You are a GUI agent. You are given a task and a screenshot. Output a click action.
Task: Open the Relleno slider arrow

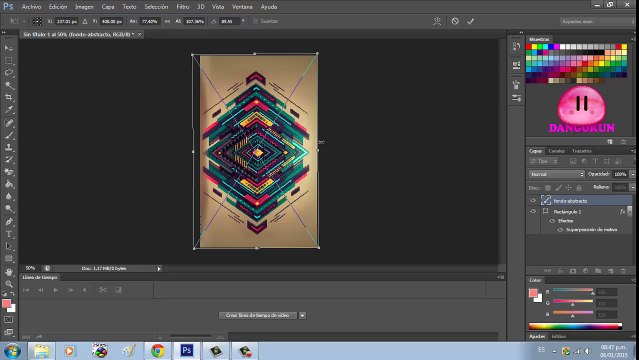click(632, 188)
